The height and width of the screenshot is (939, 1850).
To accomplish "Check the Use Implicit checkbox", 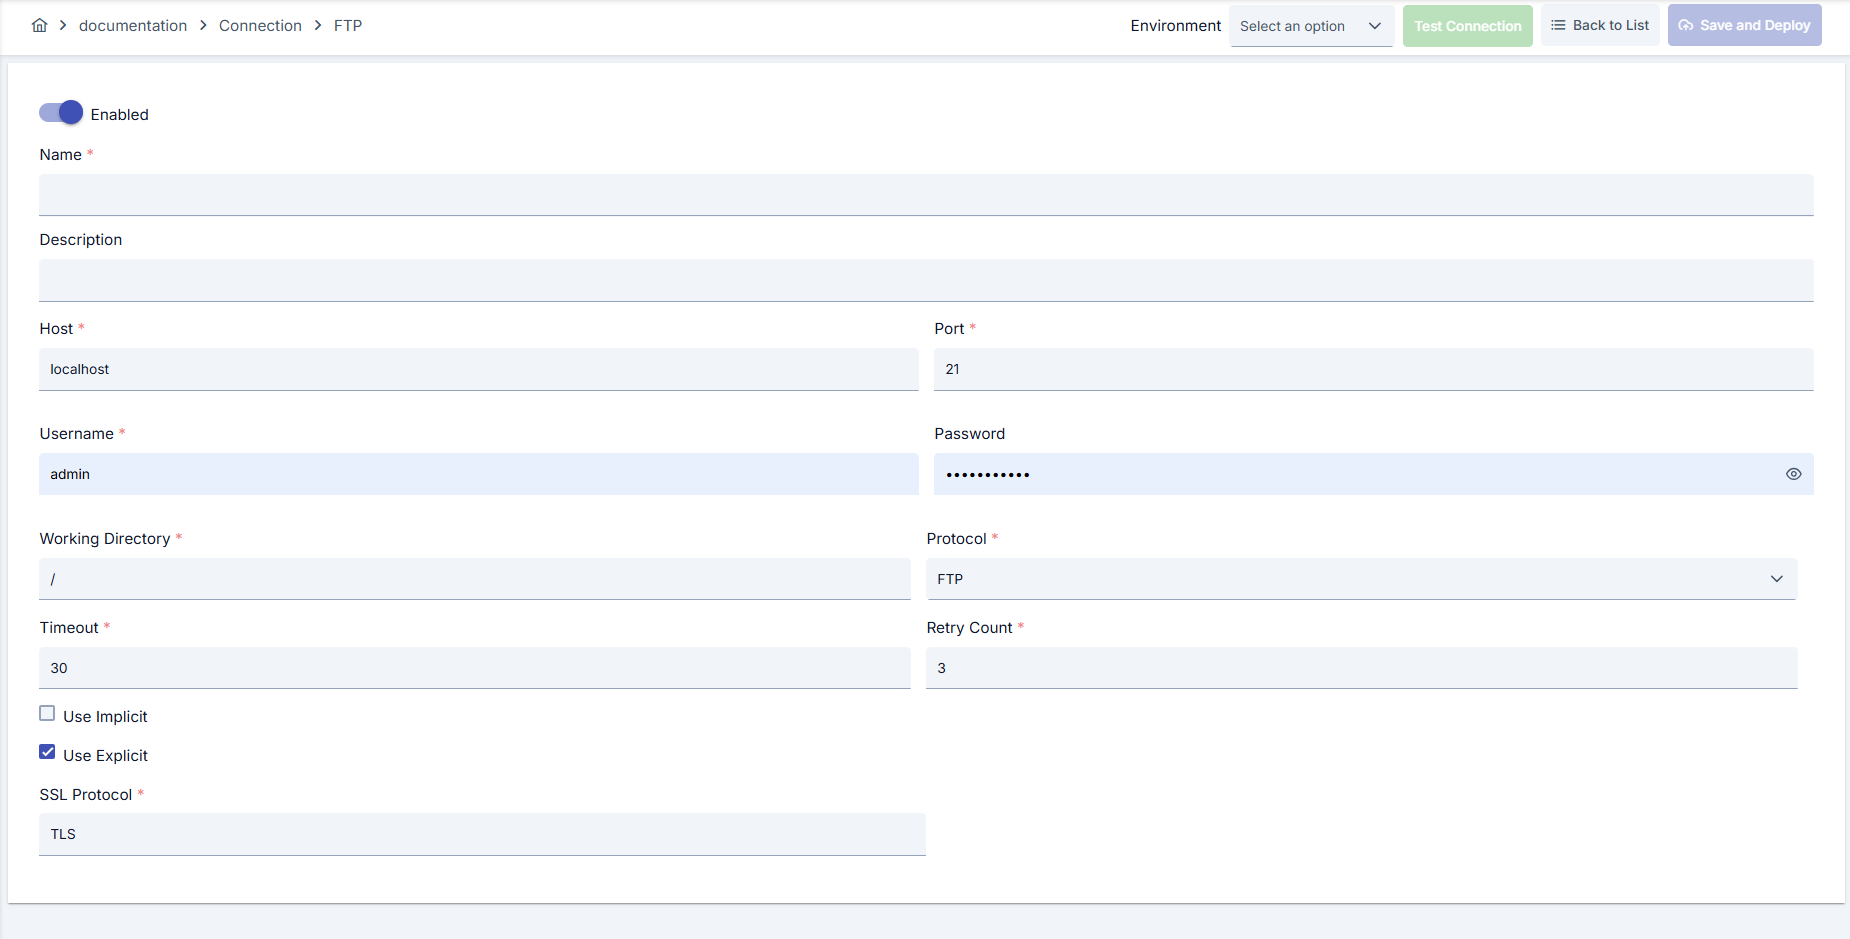I will click(47, 713).
